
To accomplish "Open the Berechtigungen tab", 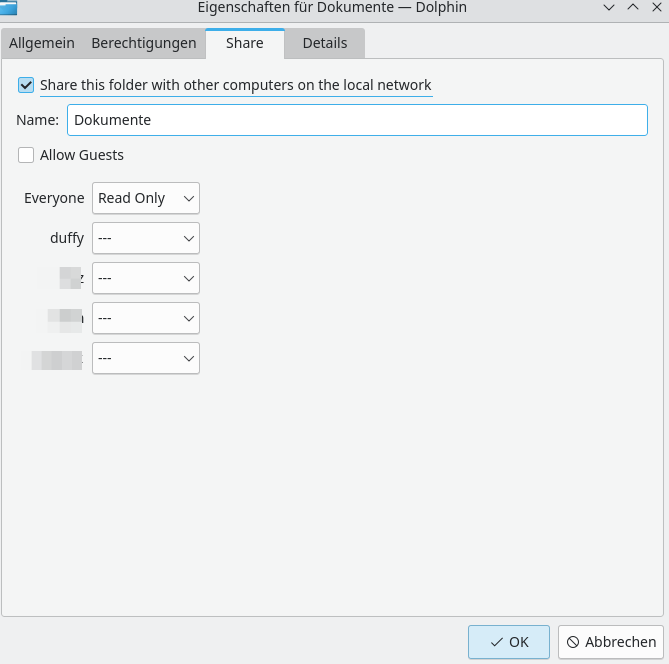I will point(143,43).
